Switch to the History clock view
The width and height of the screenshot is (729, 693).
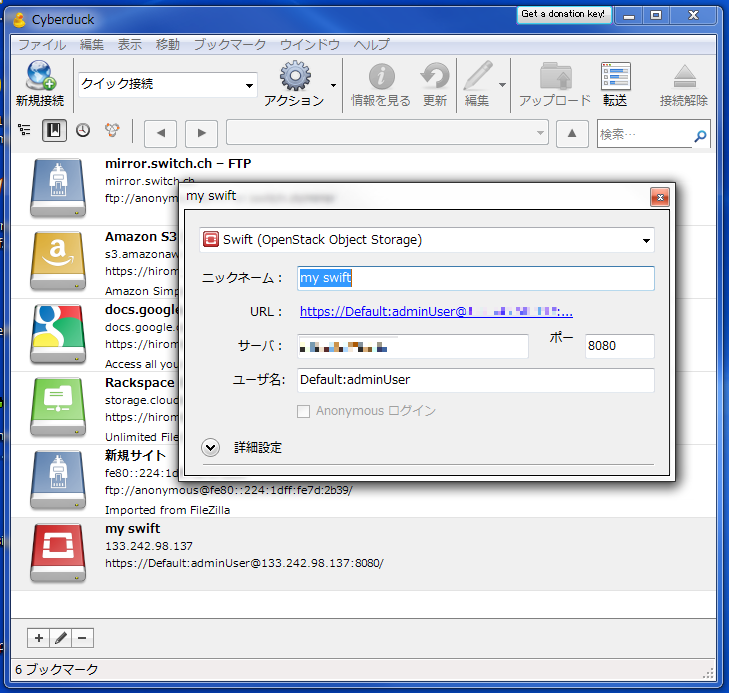click(x=83, y=130)
